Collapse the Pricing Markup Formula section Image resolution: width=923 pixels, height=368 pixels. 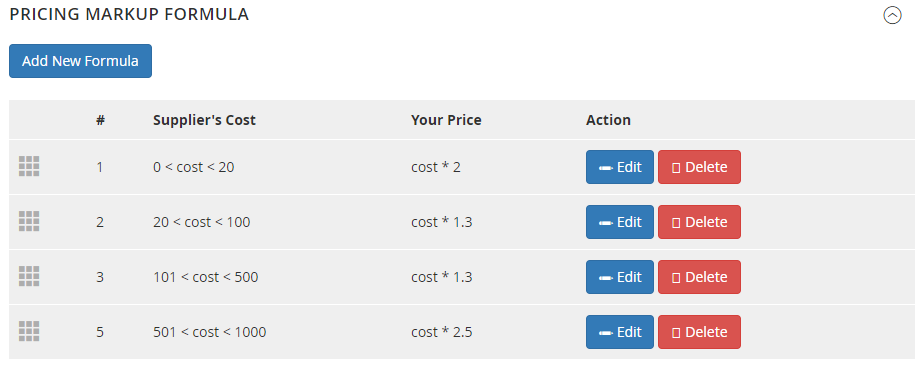(892, 15)
